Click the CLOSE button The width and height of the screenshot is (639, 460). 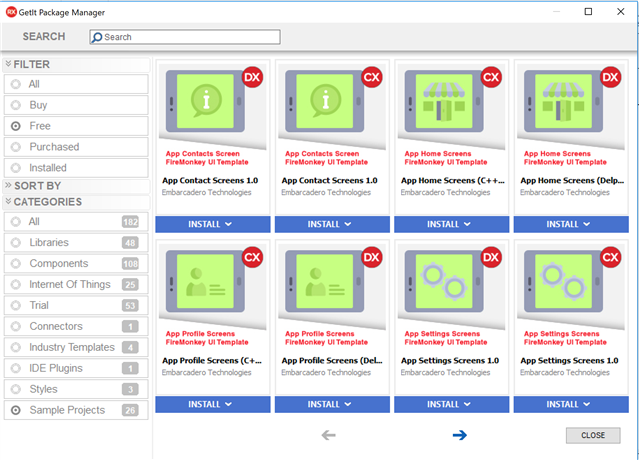point(593,435)
